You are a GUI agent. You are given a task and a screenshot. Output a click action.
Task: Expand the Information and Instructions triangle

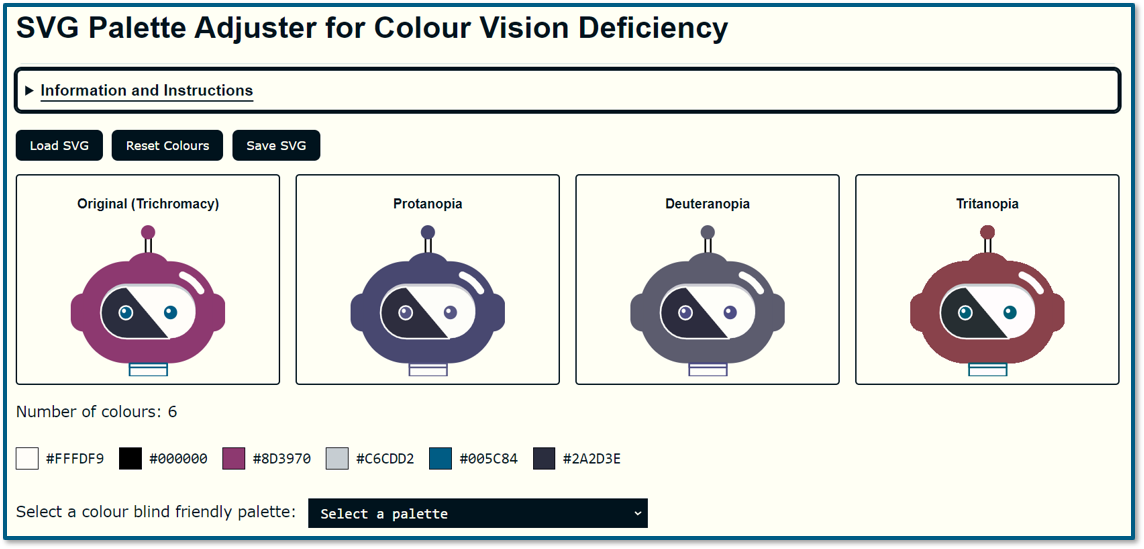coord(29,91)
